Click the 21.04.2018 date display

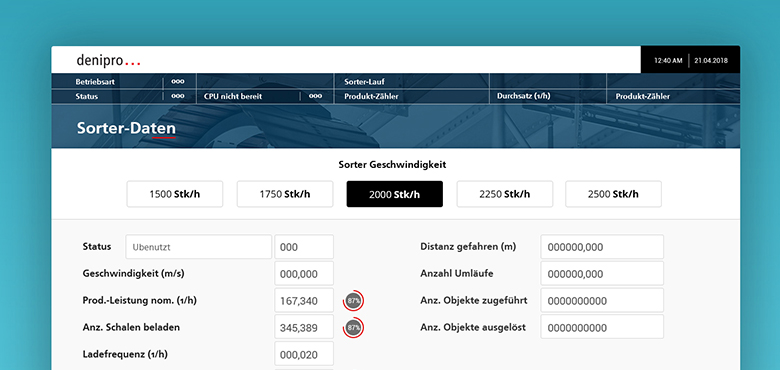click(x=711, y=61)
